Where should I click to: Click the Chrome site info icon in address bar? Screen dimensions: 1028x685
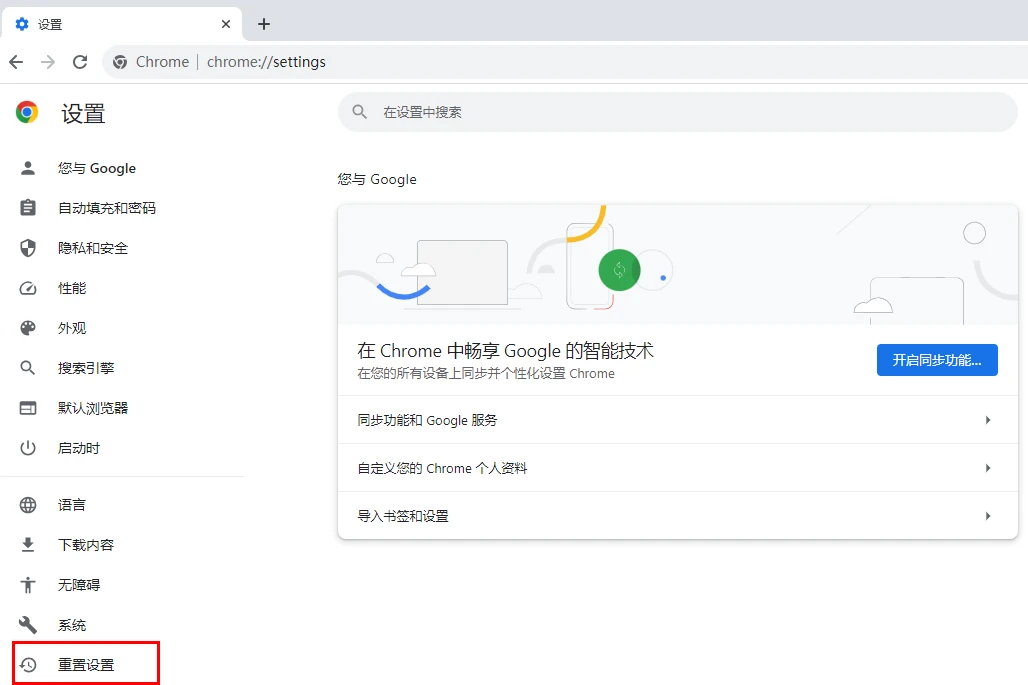(x=120, y=62)
